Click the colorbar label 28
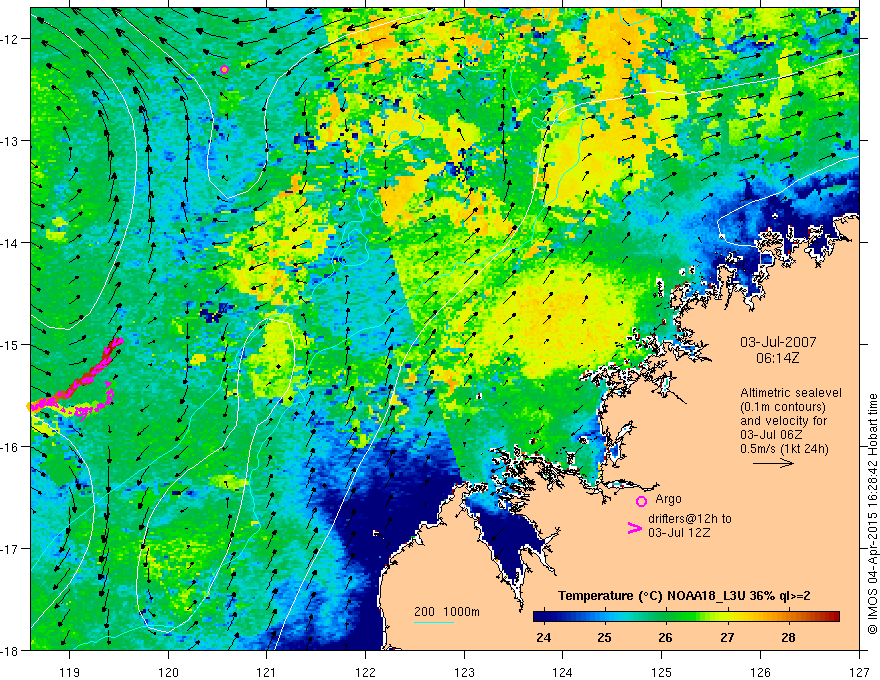Image resolution: width=880 pixels, height=680 pixels. [x=789, y=637]
